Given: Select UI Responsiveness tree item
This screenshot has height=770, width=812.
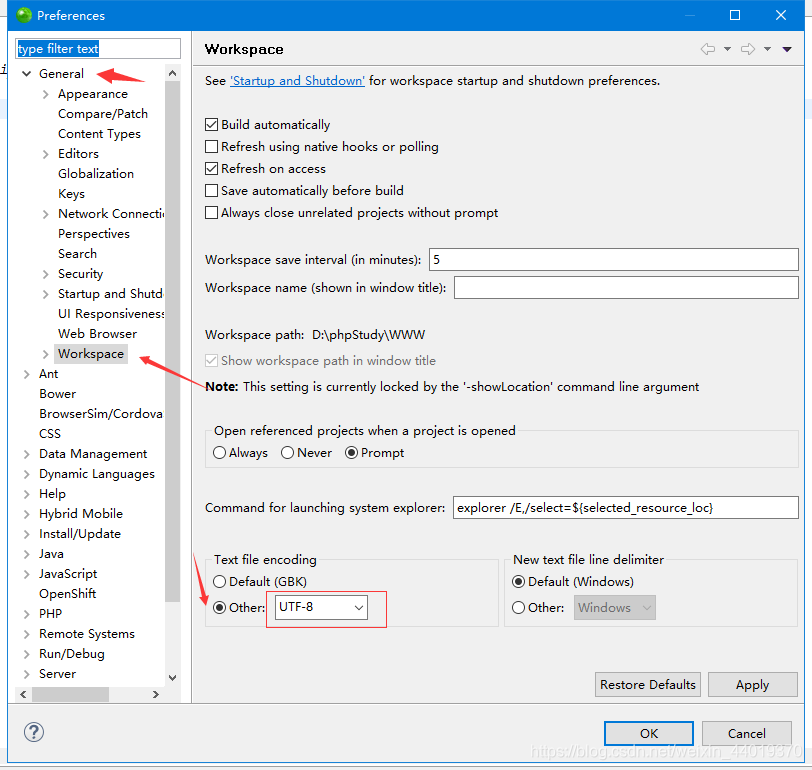Looking at the screenshot, I should (111, 314).
